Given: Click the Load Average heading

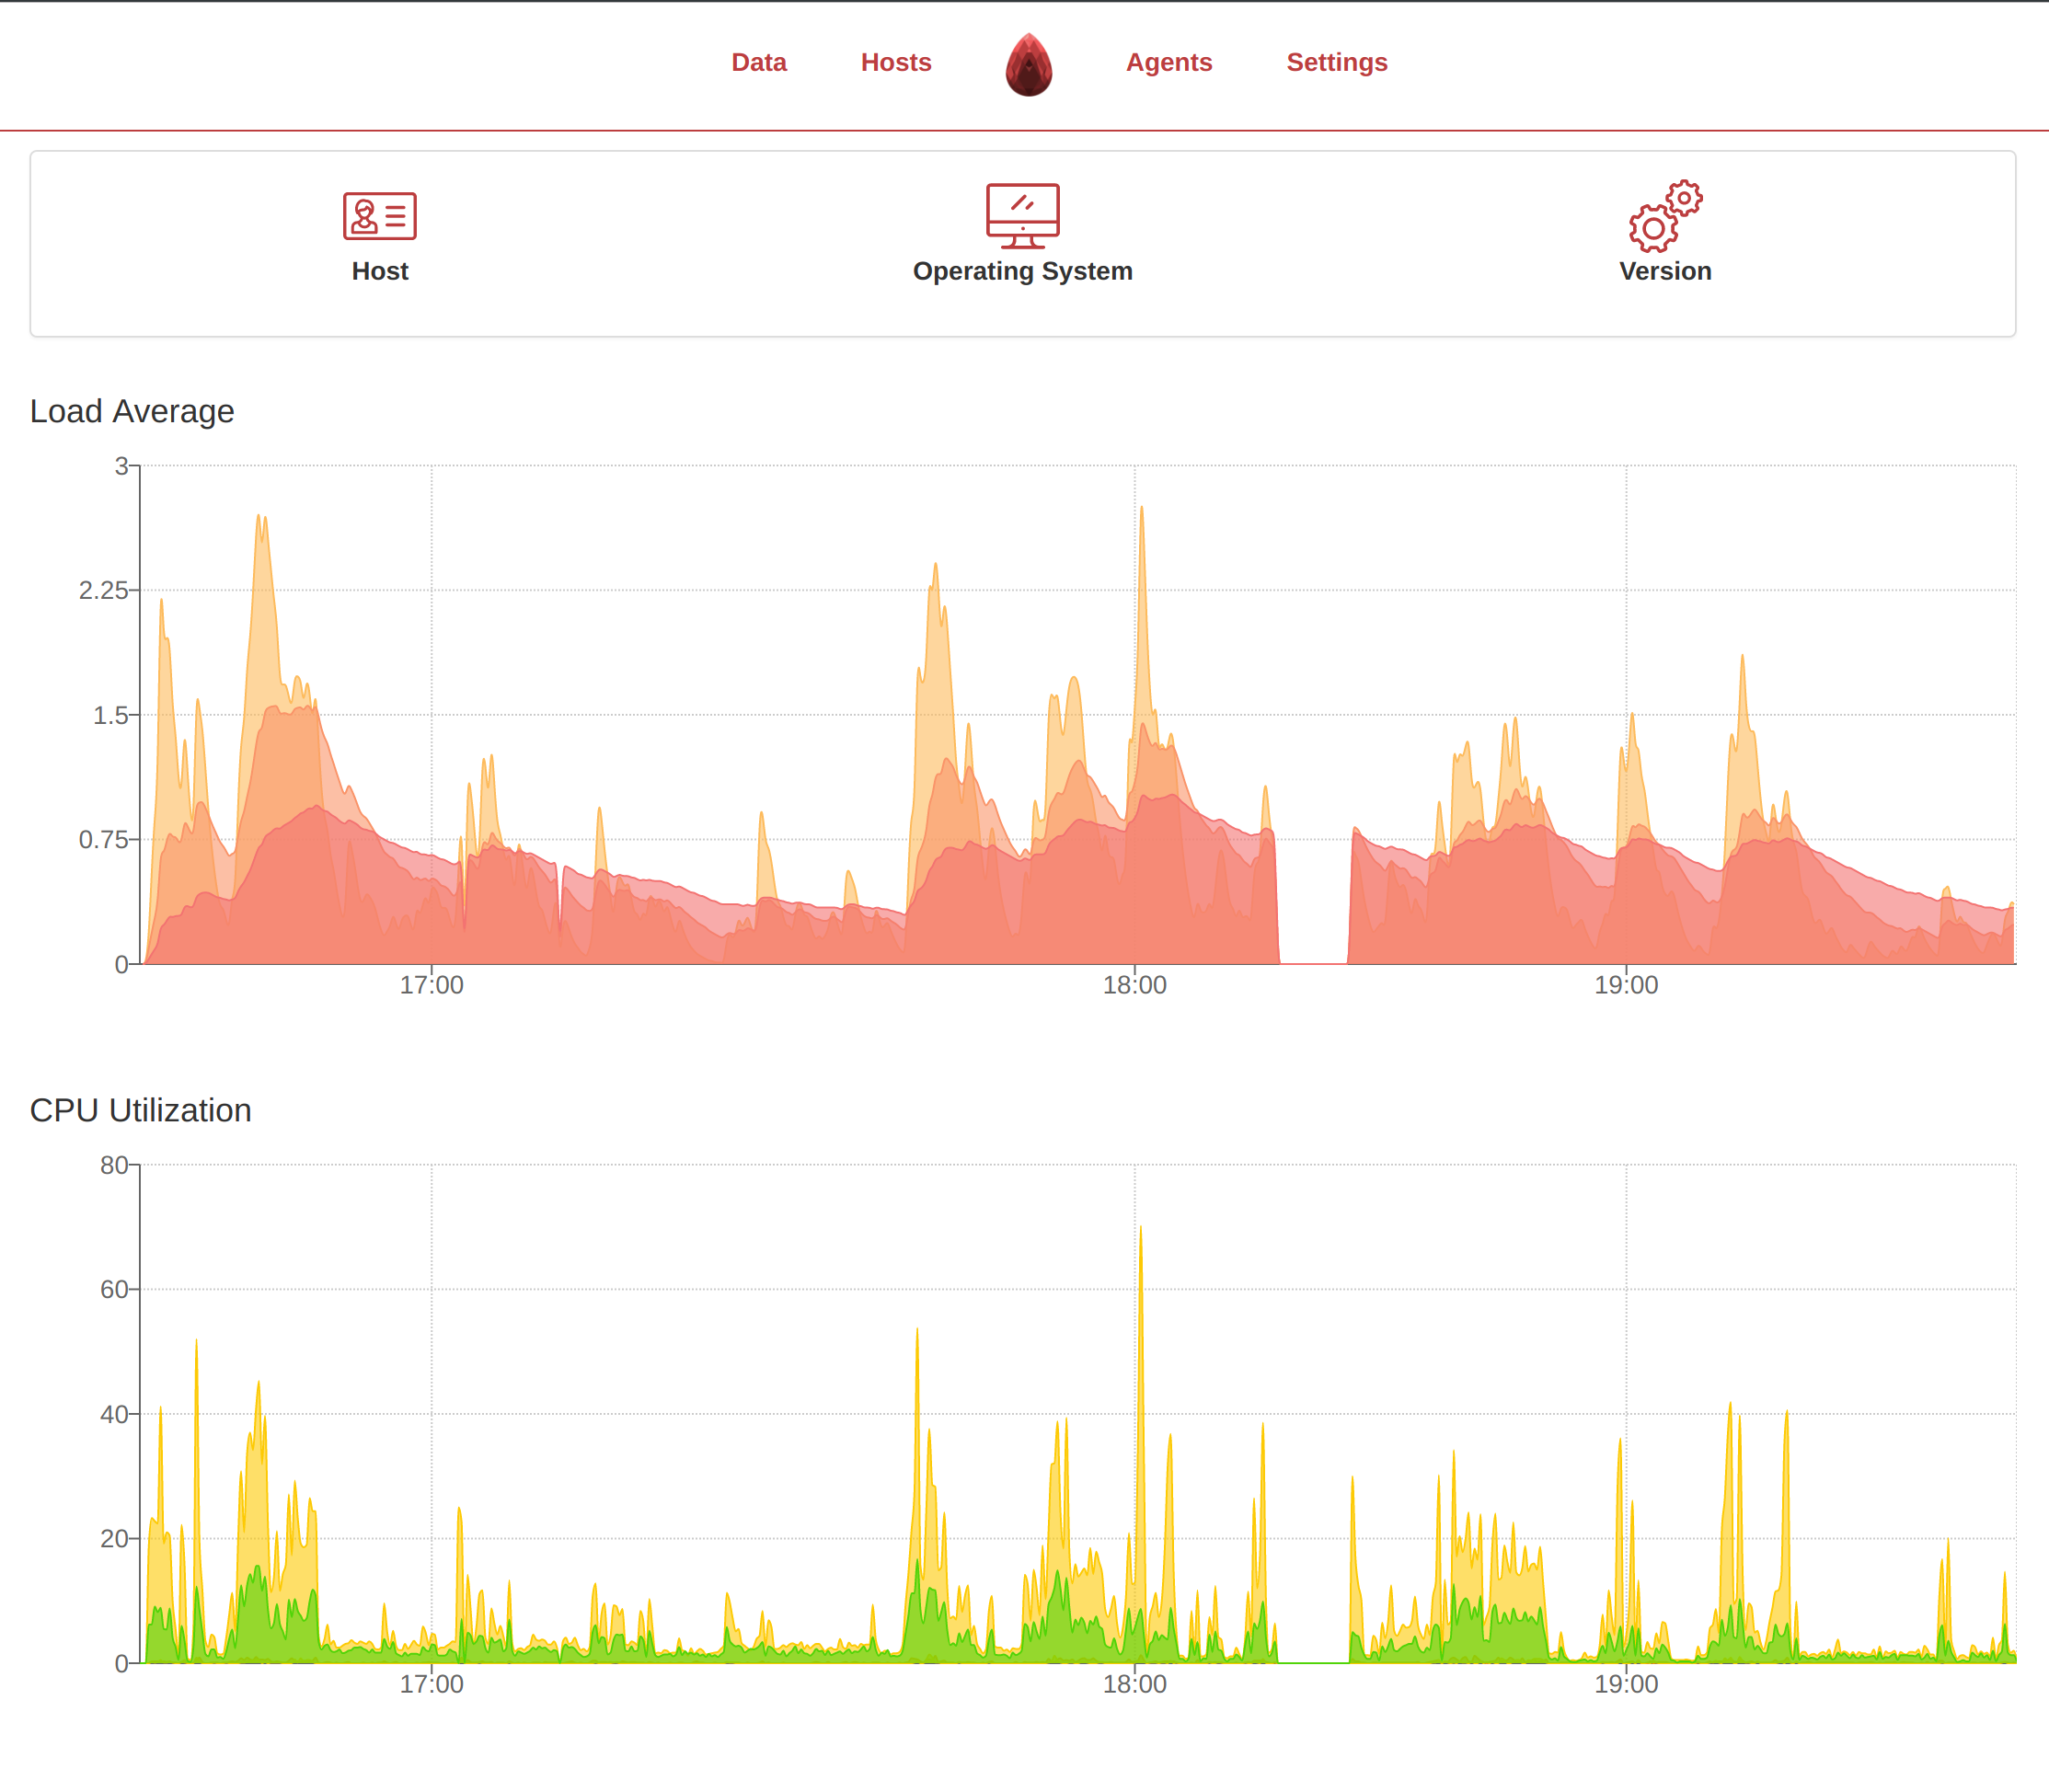Looking at the screenshot, I should tap(132, 411).
